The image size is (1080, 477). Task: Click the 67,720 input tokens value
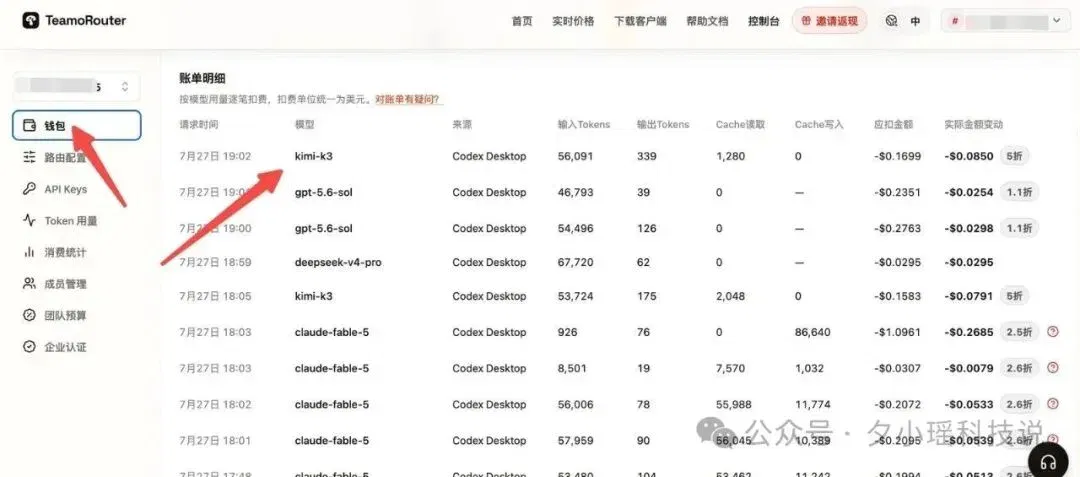click(575, 262)
